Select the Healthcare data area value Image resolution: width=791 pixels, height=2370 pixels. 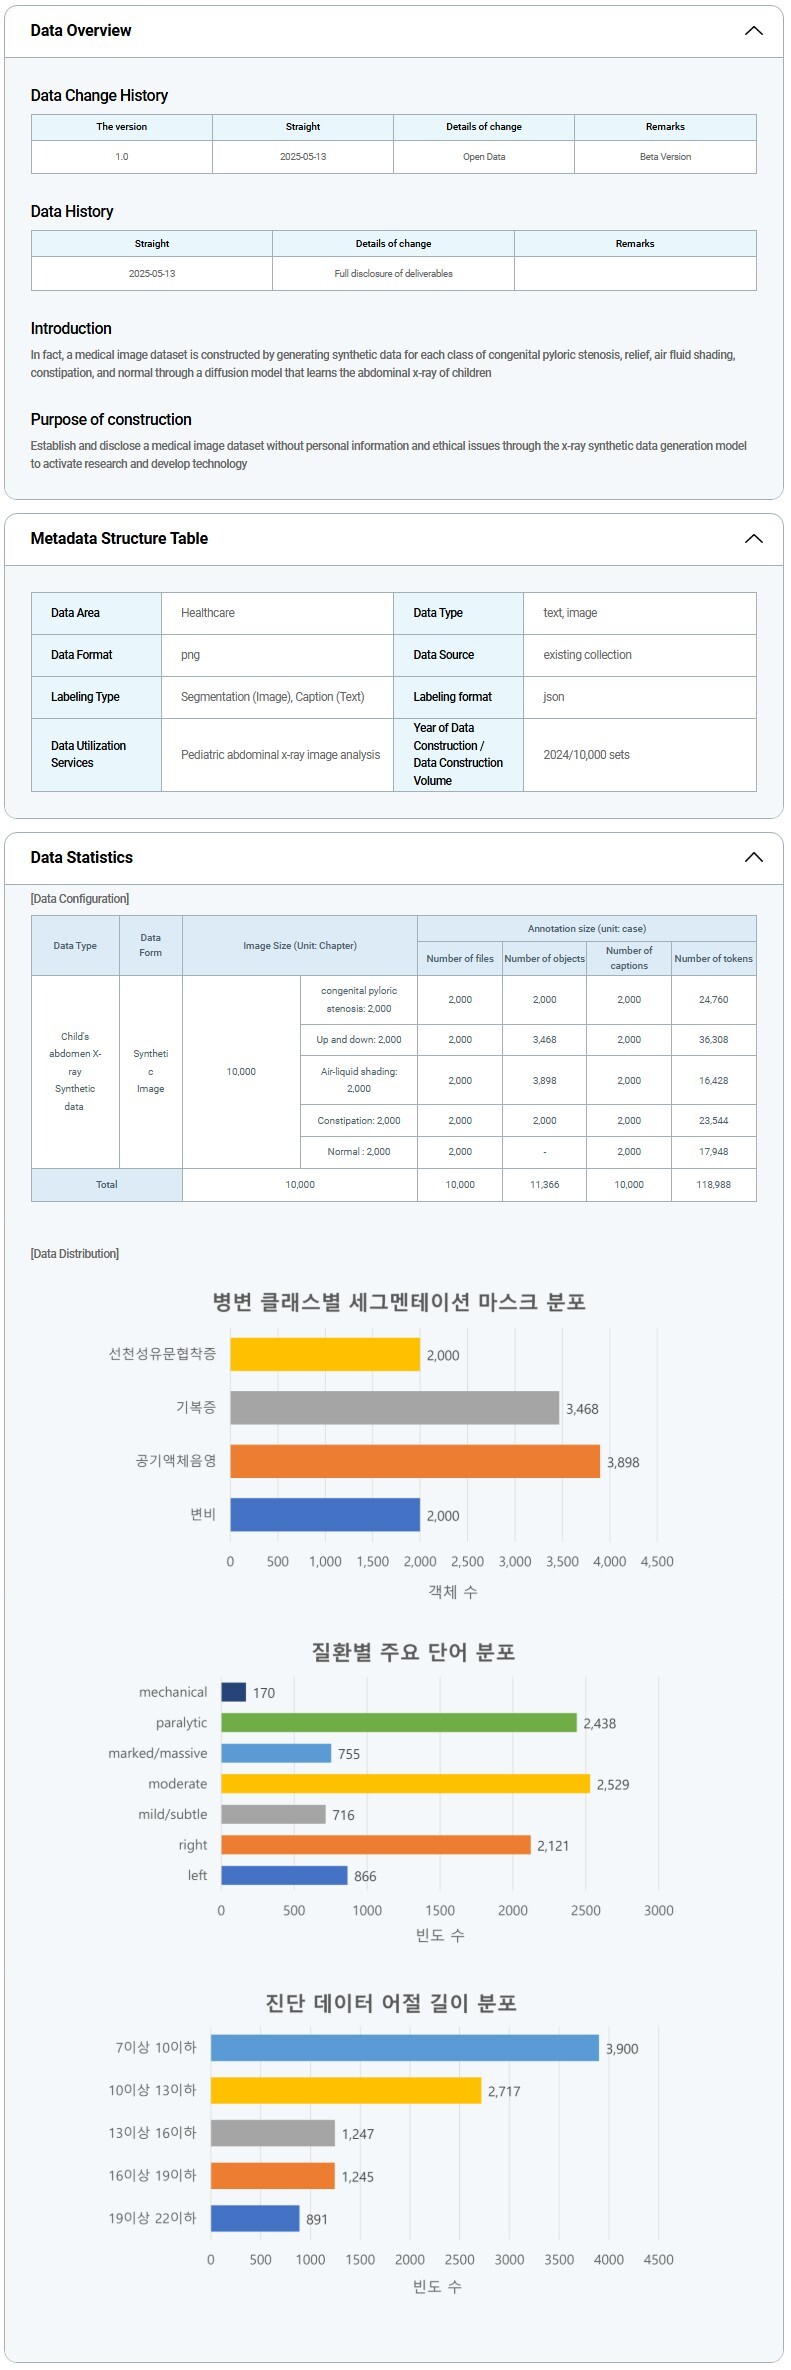coord(208,613)
